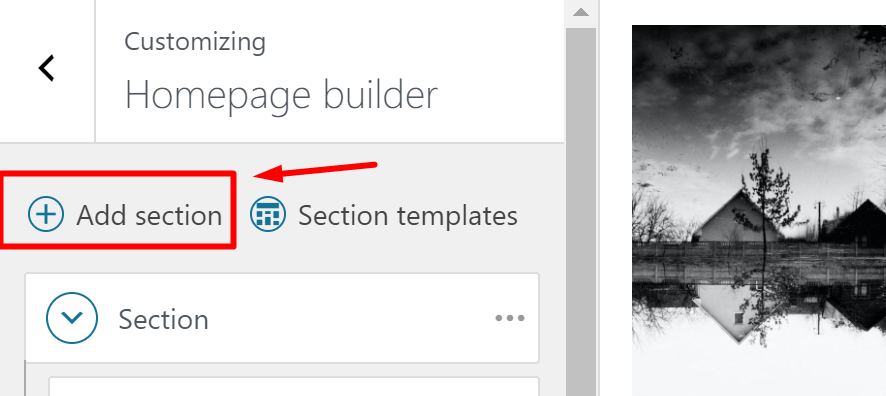Click the scrollbar up arrow
The width and height of the screenshot is (886, 396).
tap(581, 12)
